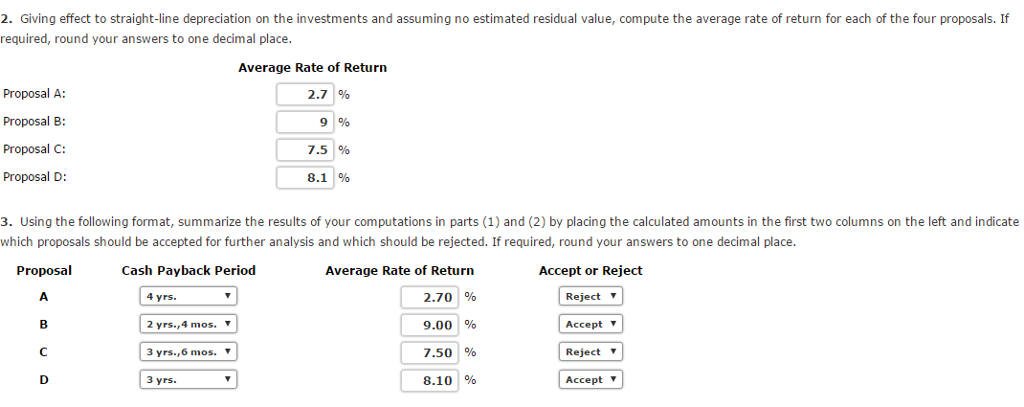Image resolution: width=1024 pixels, height=407 pixels.
Task: Click the Cash Payback Period column header
Action: point(188,271)
